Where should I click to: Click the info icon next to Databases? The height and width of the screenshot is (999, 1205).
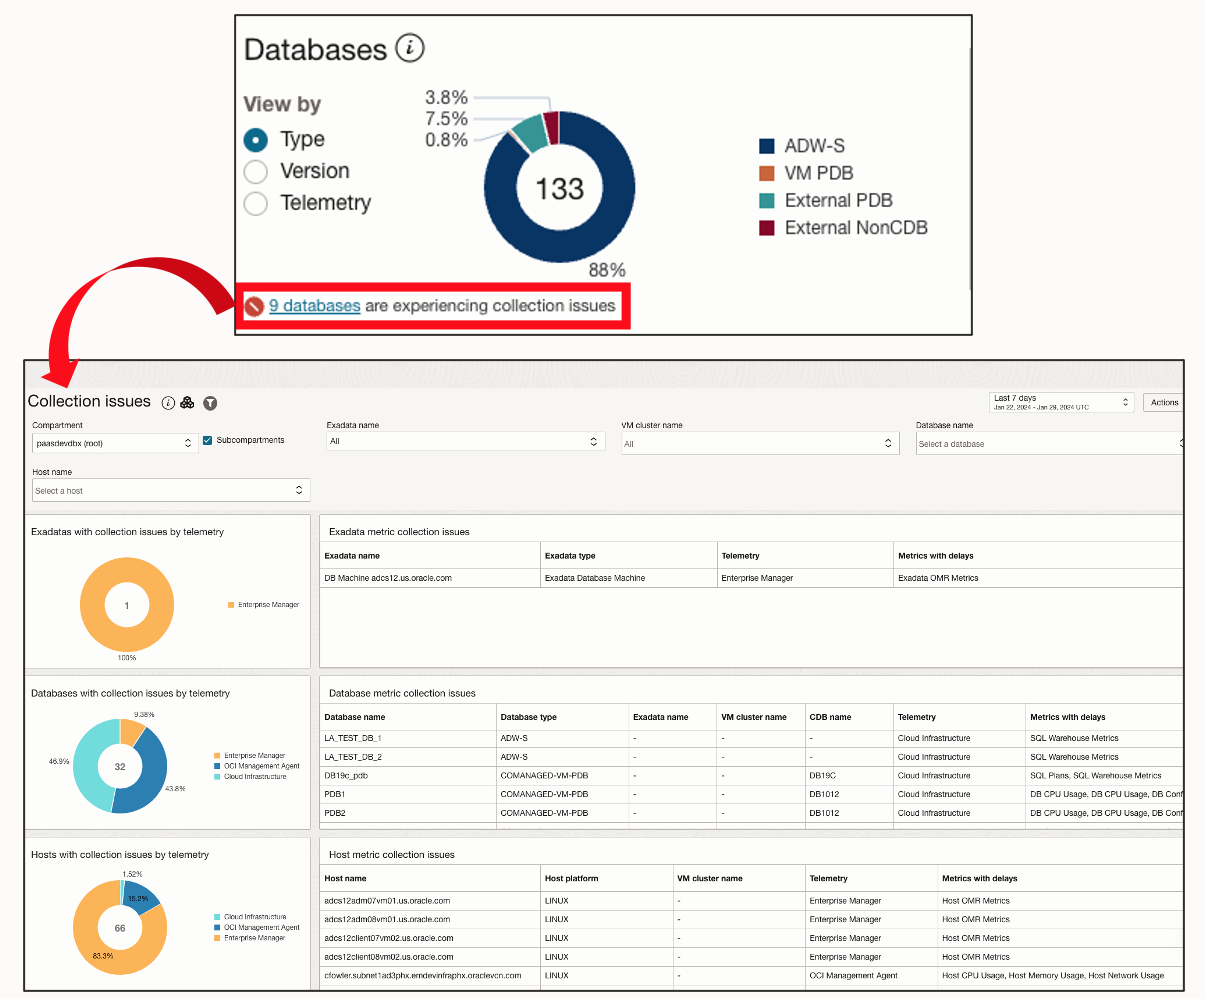coord(410,48)
